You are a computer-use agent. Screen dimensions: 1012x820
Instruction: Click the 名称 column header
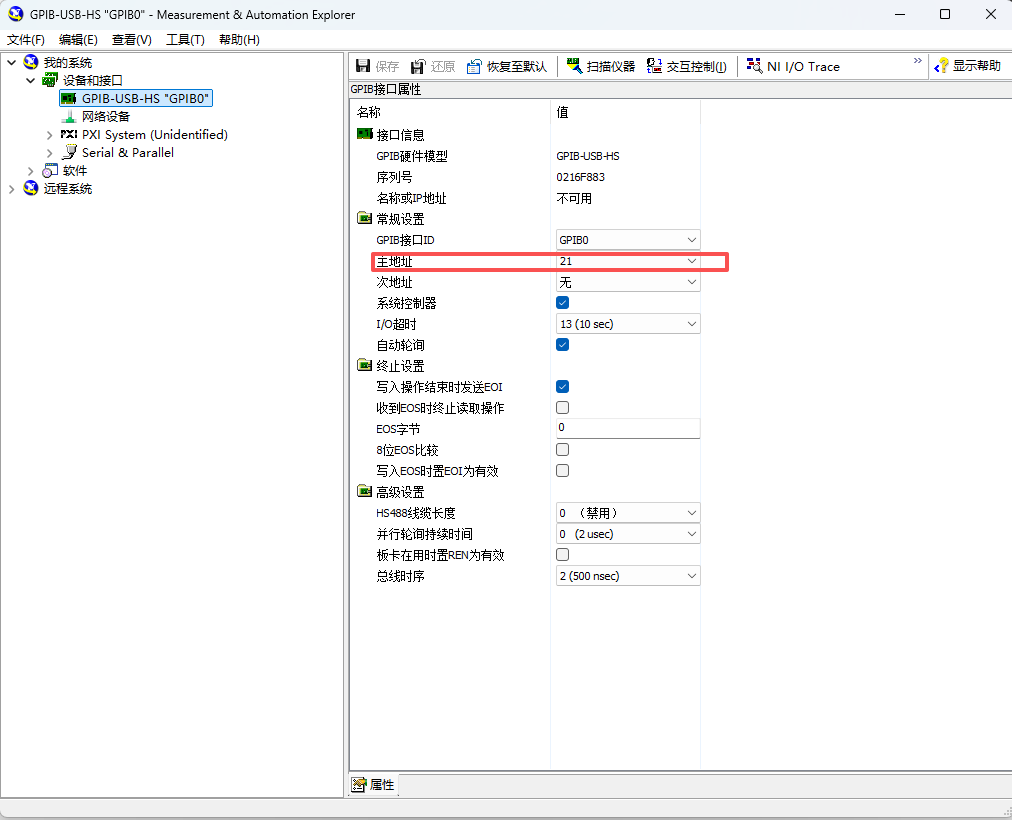point(369,112)
